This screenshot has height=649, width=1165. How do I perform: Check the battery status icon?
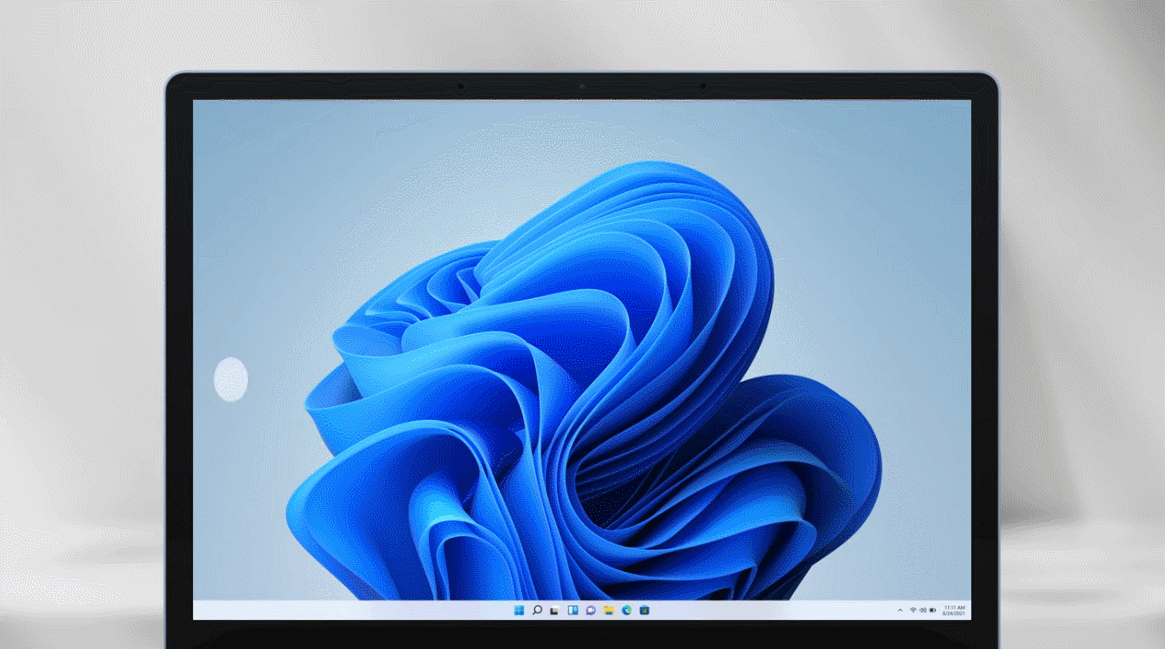[932, 610]
